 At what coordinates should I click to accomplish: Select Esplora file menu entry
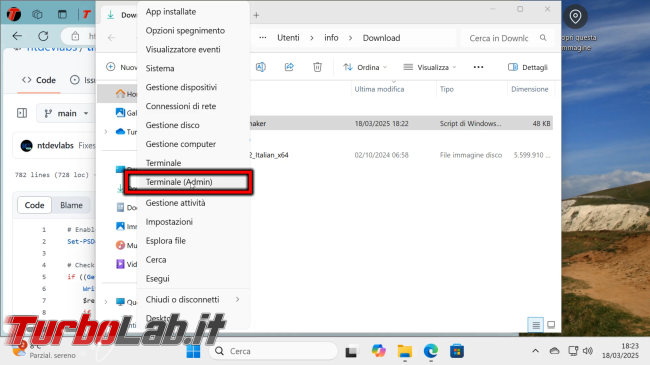[x=165, y=241]
